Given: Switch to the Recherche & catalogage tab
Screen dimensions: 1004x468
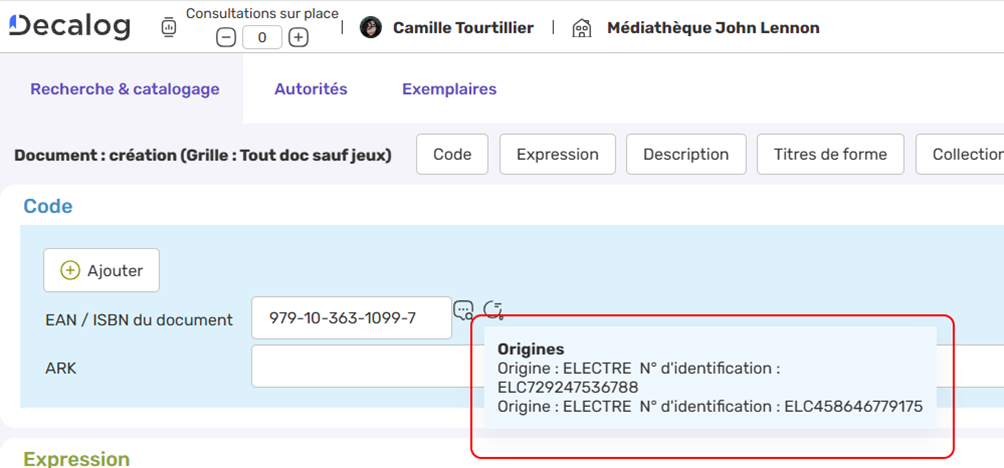Looking at the screenshot, I should 125,89.
